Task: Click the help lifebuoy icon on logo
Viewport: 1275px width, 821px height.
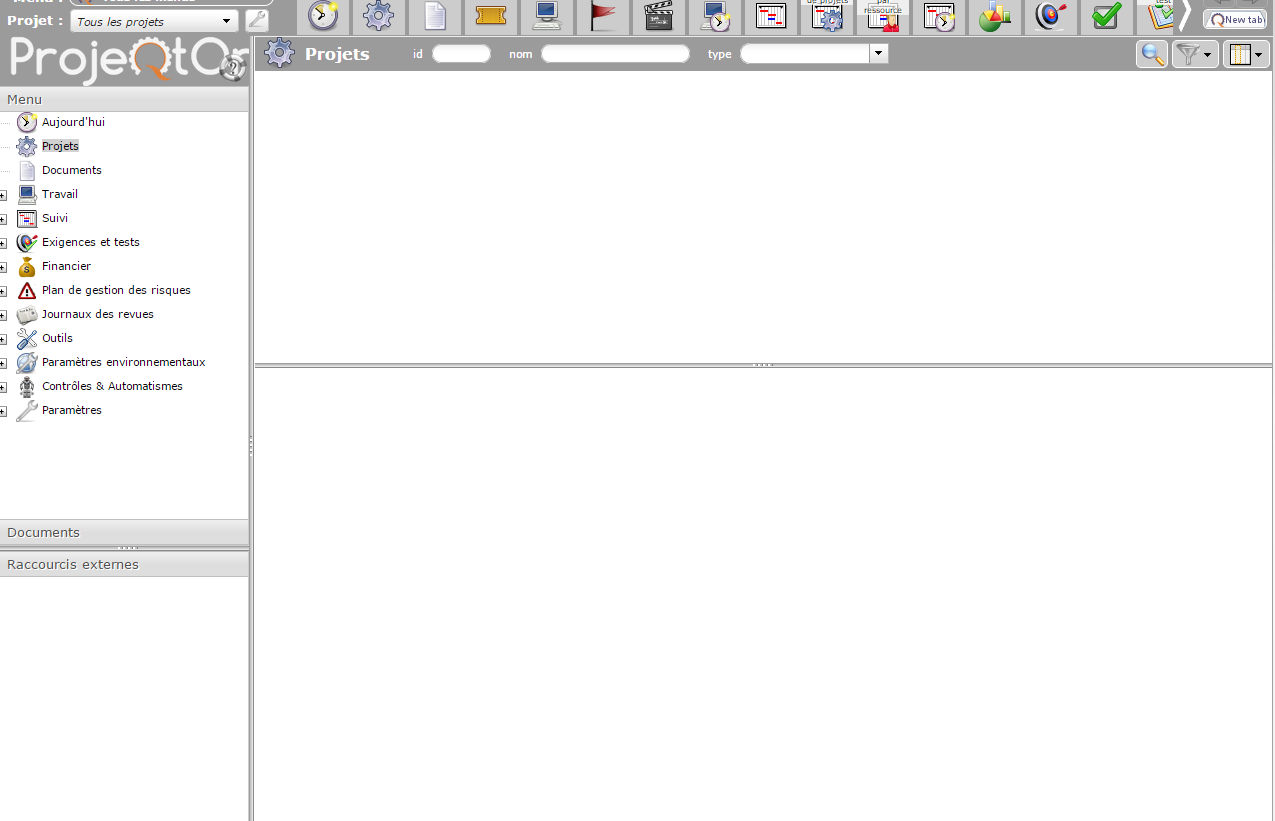Action: coord(232,68)
